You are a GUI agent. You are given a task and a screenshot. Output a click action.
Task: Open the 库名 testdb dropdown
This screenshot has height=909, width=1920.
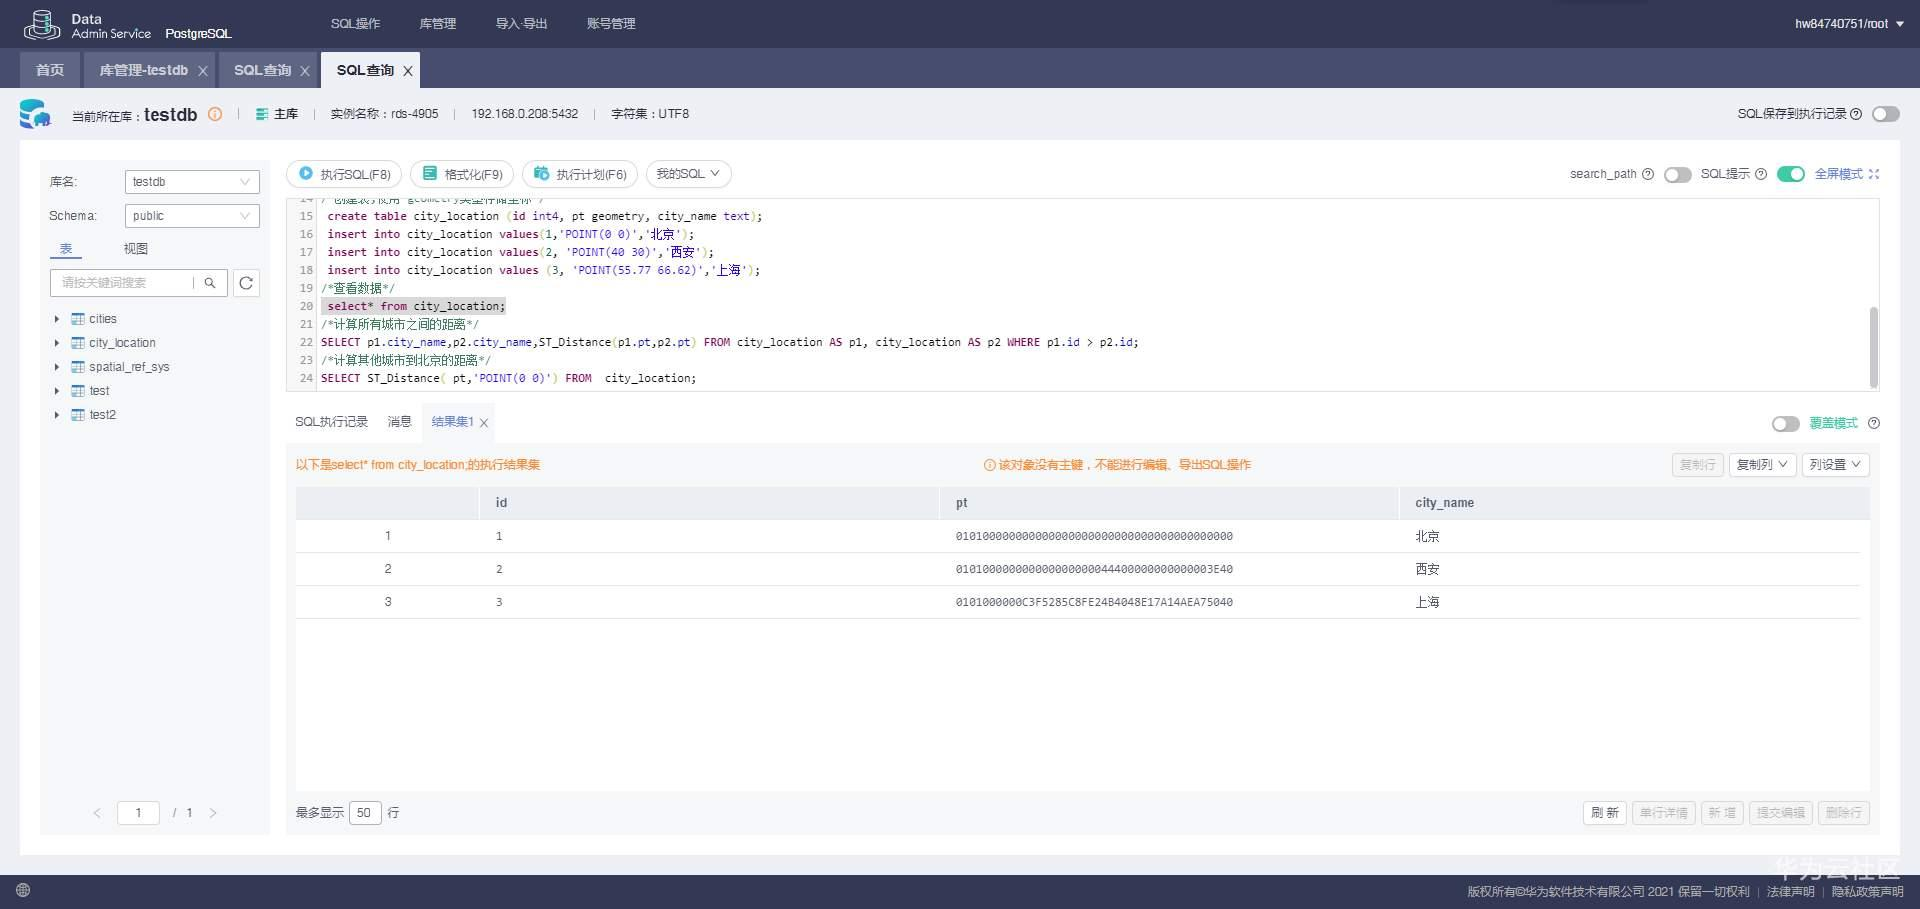pyautogui.click(x=192, y=182)
